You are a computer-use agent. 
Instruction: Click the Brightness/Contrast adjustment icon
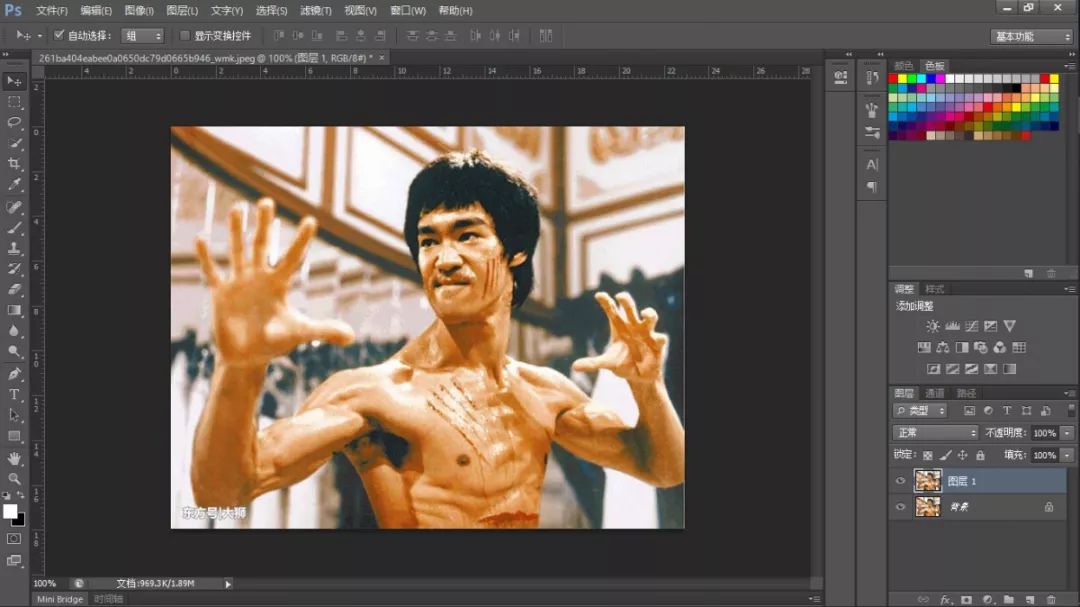coord(932,326)
